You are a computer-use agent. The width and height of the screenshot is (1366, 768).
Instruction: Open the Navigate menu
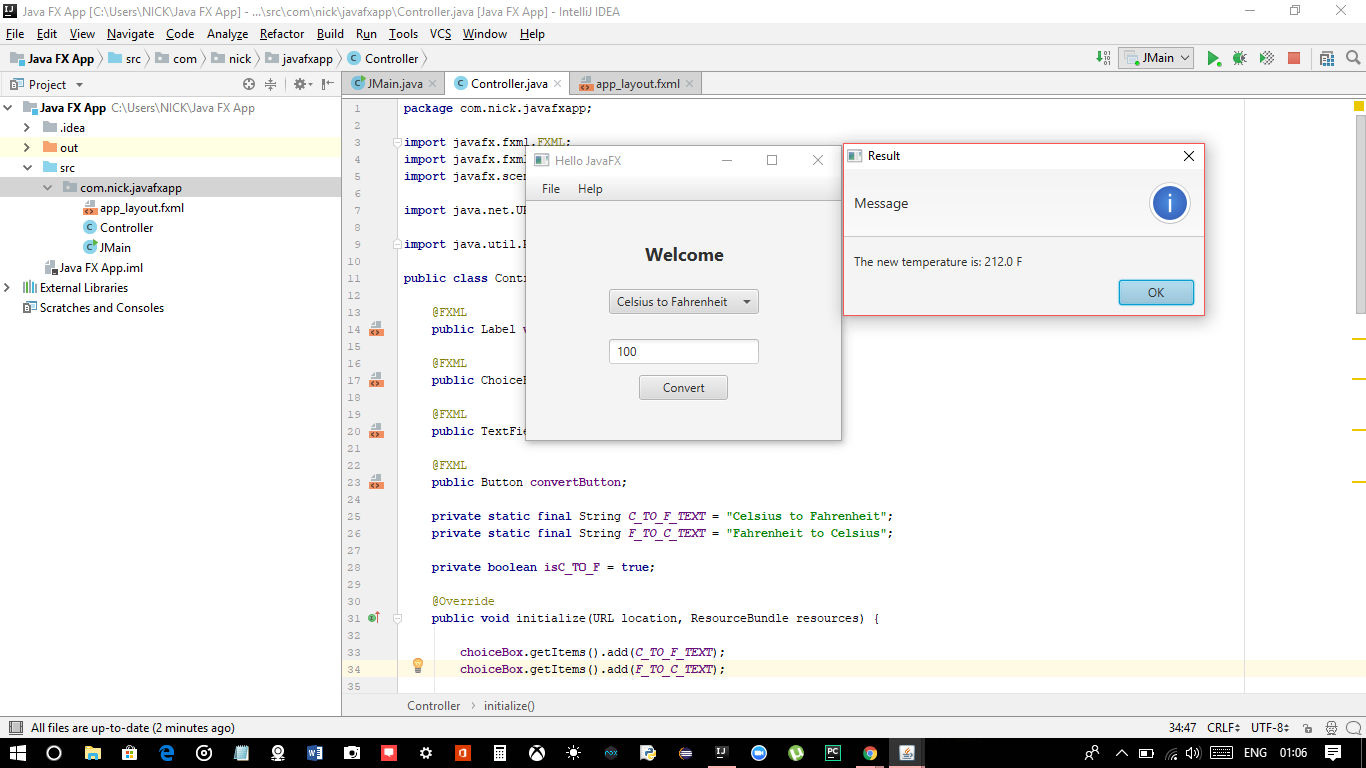pos(130,34)
